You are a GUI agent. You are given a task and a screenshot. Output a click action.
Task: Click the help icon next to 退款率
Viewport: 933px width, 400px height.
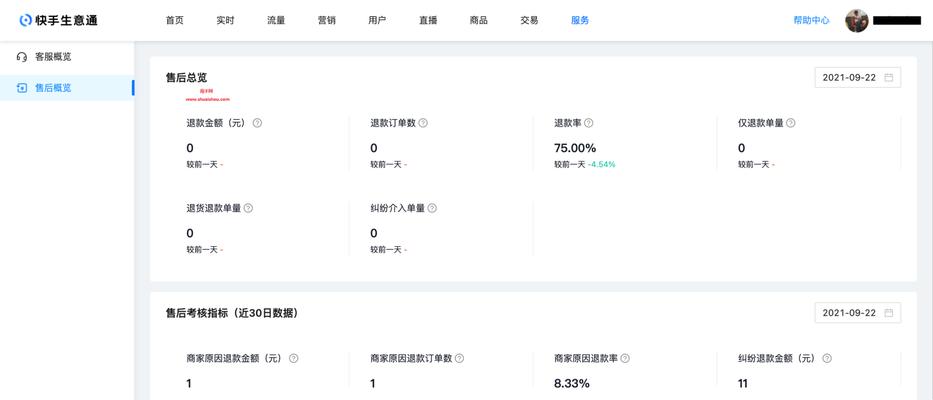coord(588,123)
